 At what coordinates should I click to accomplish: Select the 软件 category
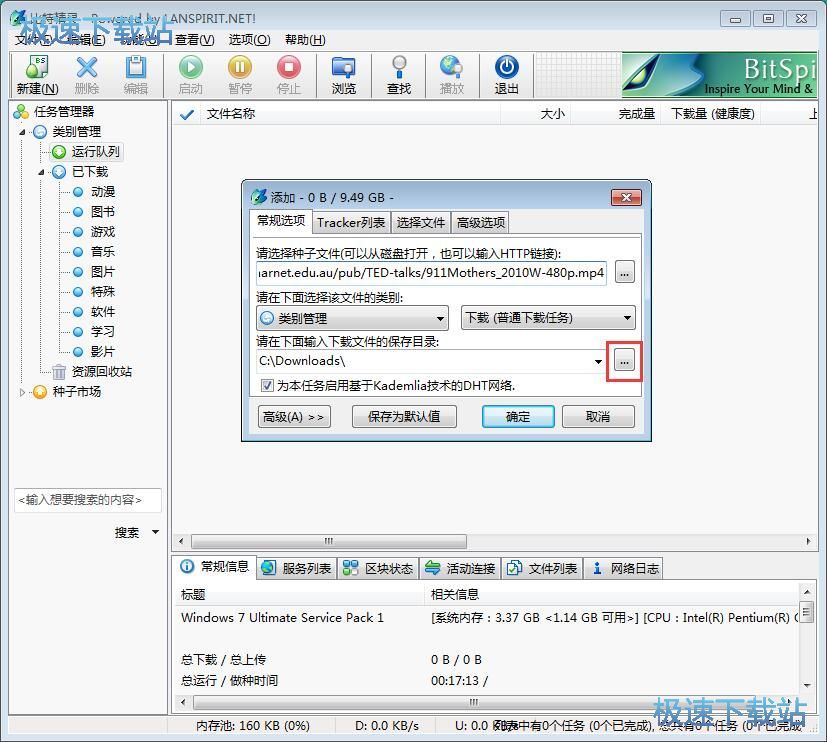pyautogui.click(x=94, y=312)
